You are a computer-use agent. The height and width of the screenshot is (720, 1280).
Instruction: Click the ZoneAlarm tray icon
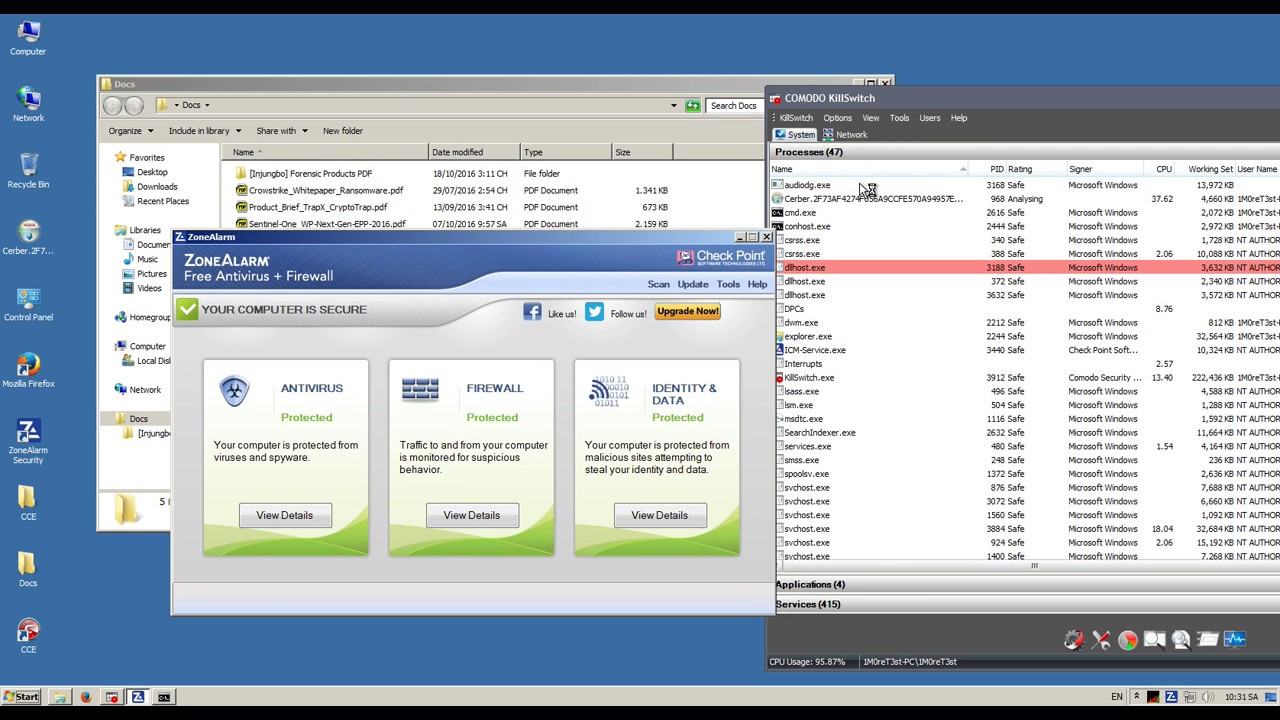(x=1171, y=696)
